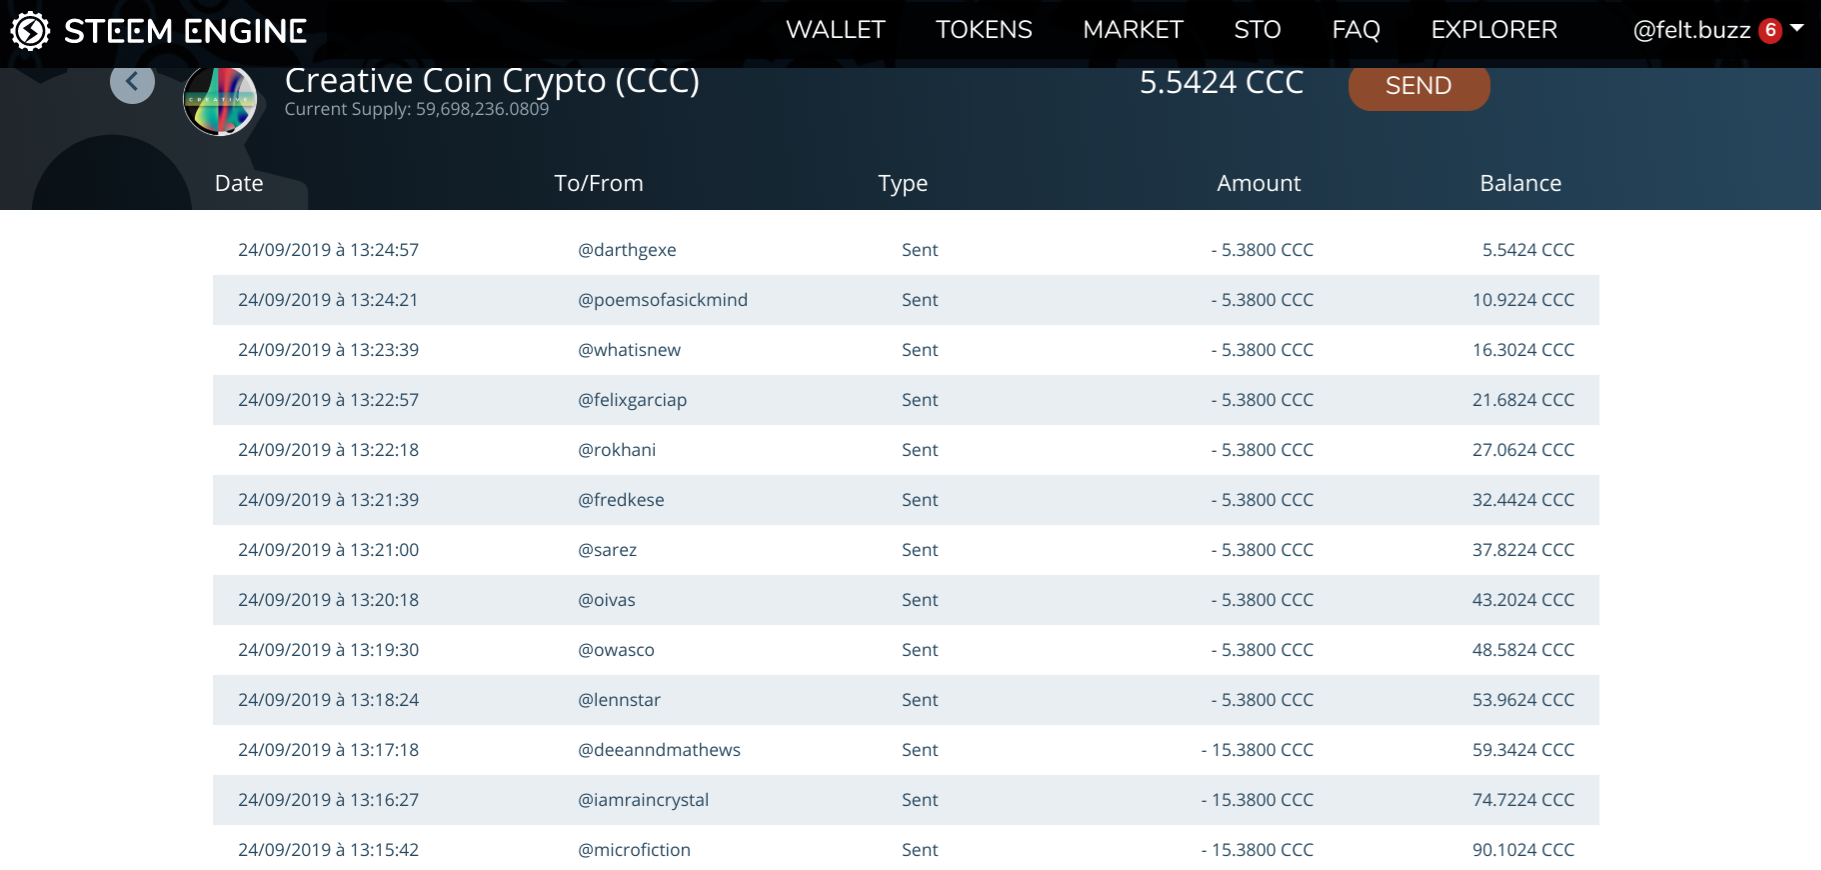Select the @fredkese recipient
This screenshot has height=870, width=1821.
(621, 500)
